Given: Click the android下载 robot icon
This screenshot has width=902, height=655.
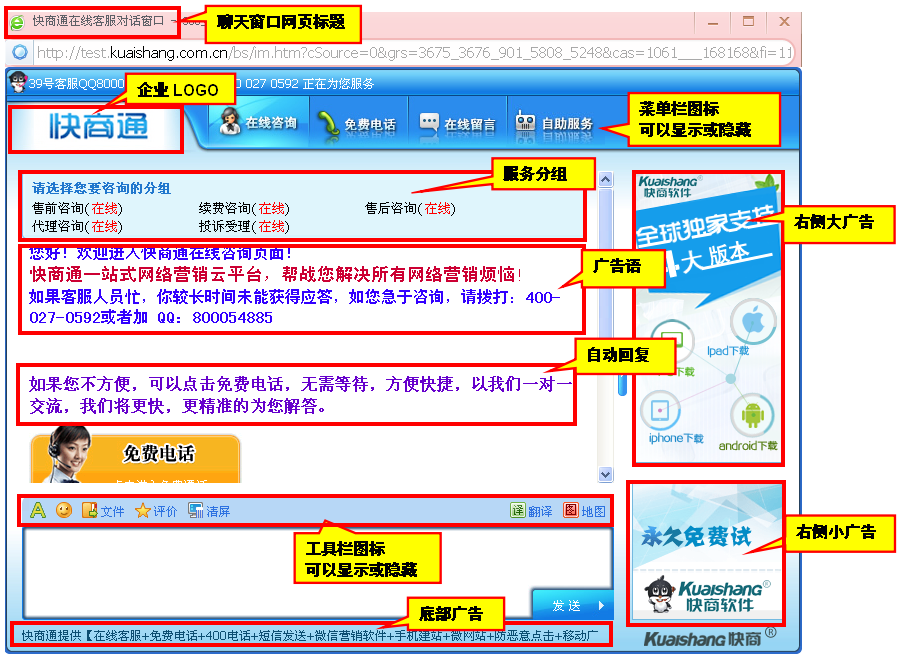Looking at the screenshot, I should point(752,414).
